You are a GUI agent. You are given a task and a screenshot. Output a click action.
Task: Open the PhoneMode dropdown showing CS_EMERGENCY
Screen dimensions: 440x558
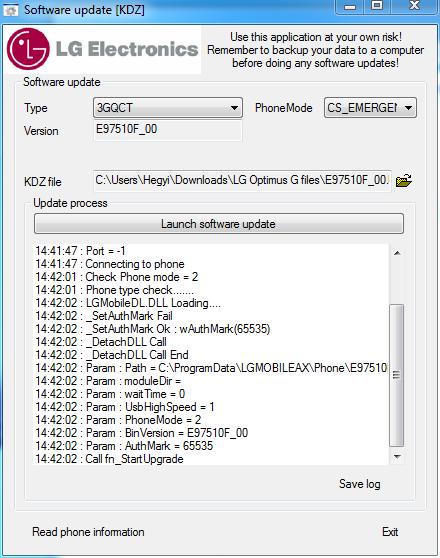pos(370,107)
